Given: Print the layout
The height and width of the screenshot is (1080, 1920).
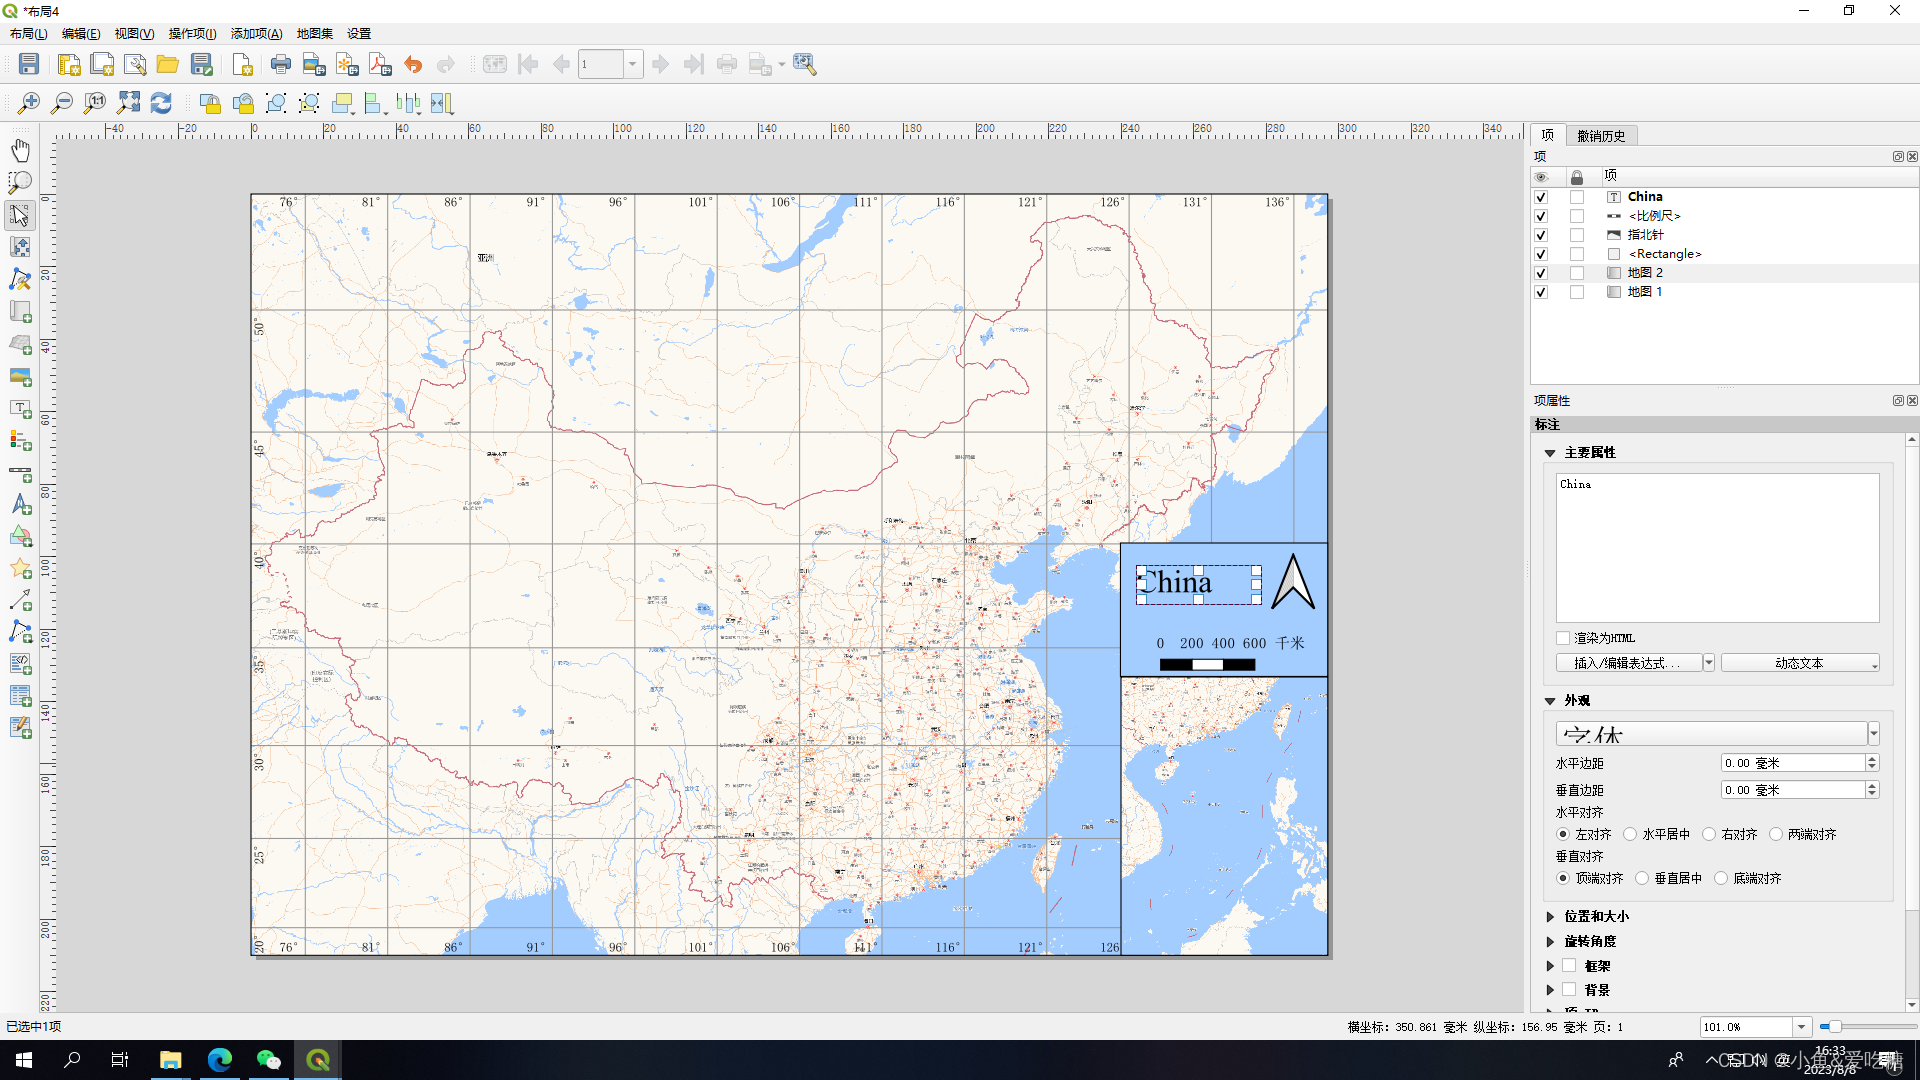Looking at the screenshot, I should coord(281,65).
